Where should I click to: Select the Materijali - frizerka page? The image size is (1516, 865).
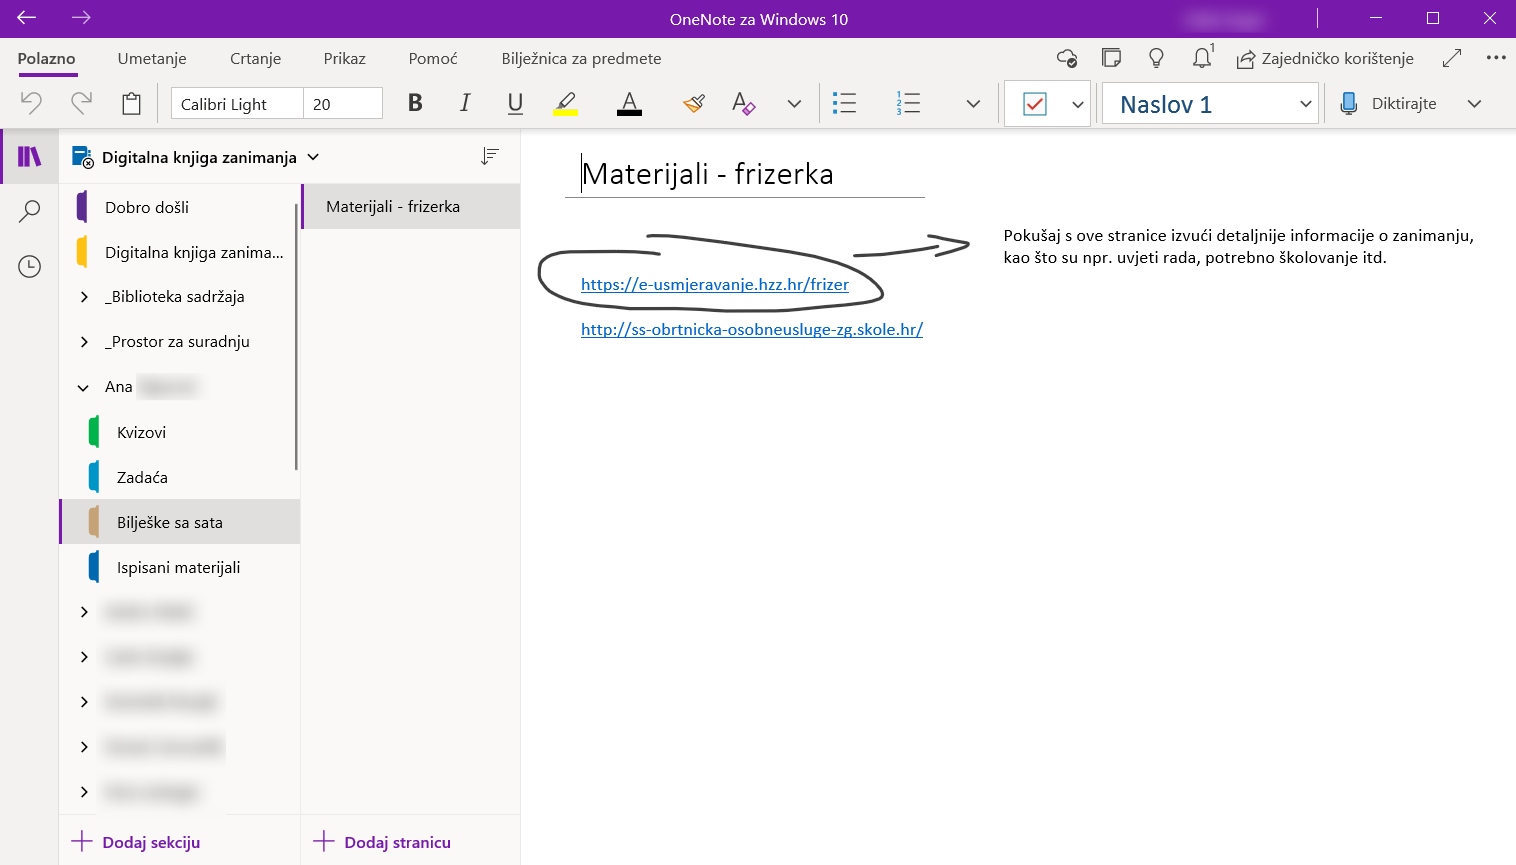pos(411,206)
